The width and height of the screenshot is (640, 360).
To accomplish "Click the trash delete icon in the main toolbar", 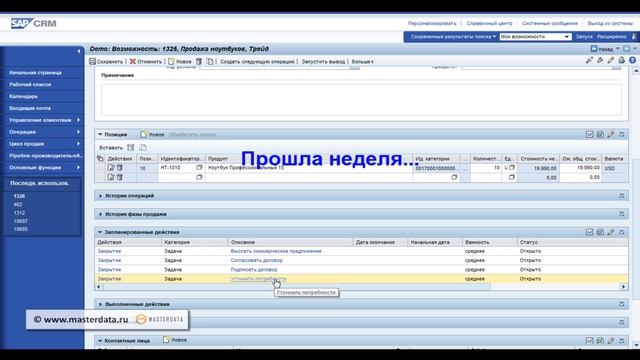I will [199, 62].
